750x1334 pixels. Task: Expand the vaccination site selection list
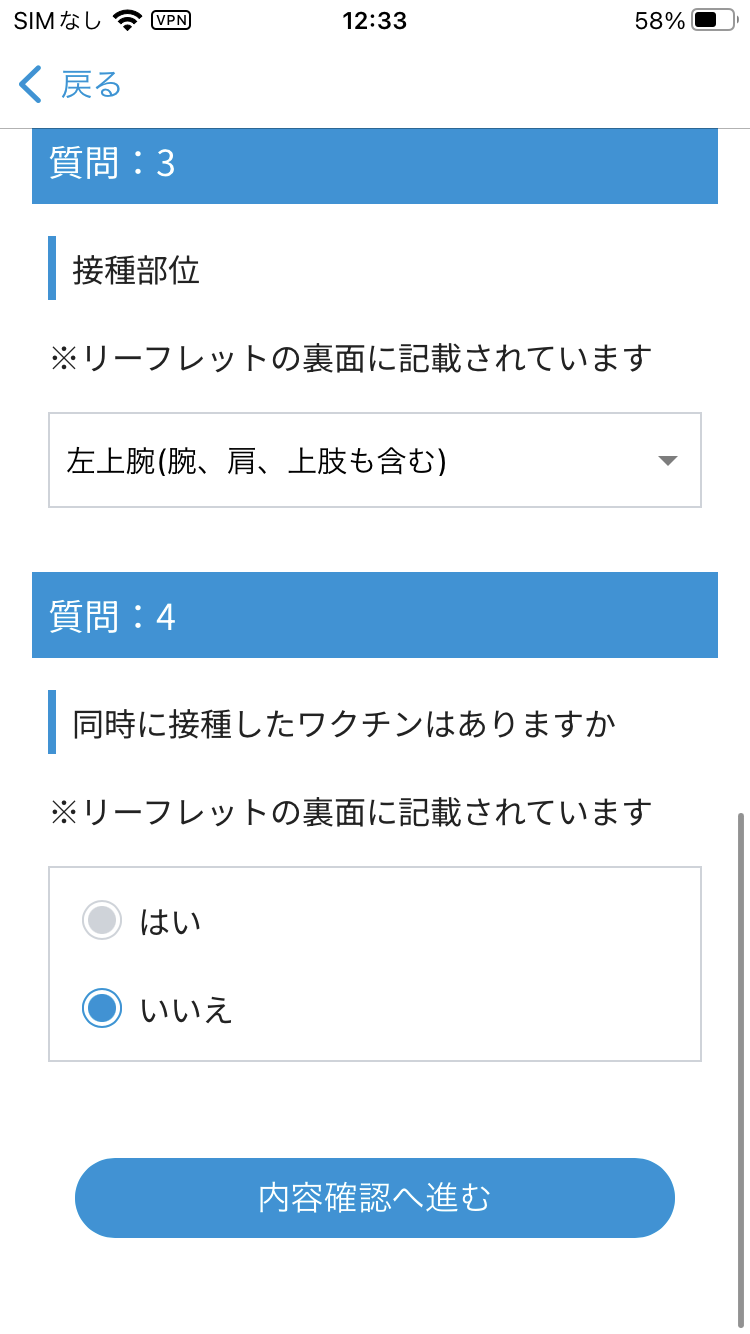(375, 460)
